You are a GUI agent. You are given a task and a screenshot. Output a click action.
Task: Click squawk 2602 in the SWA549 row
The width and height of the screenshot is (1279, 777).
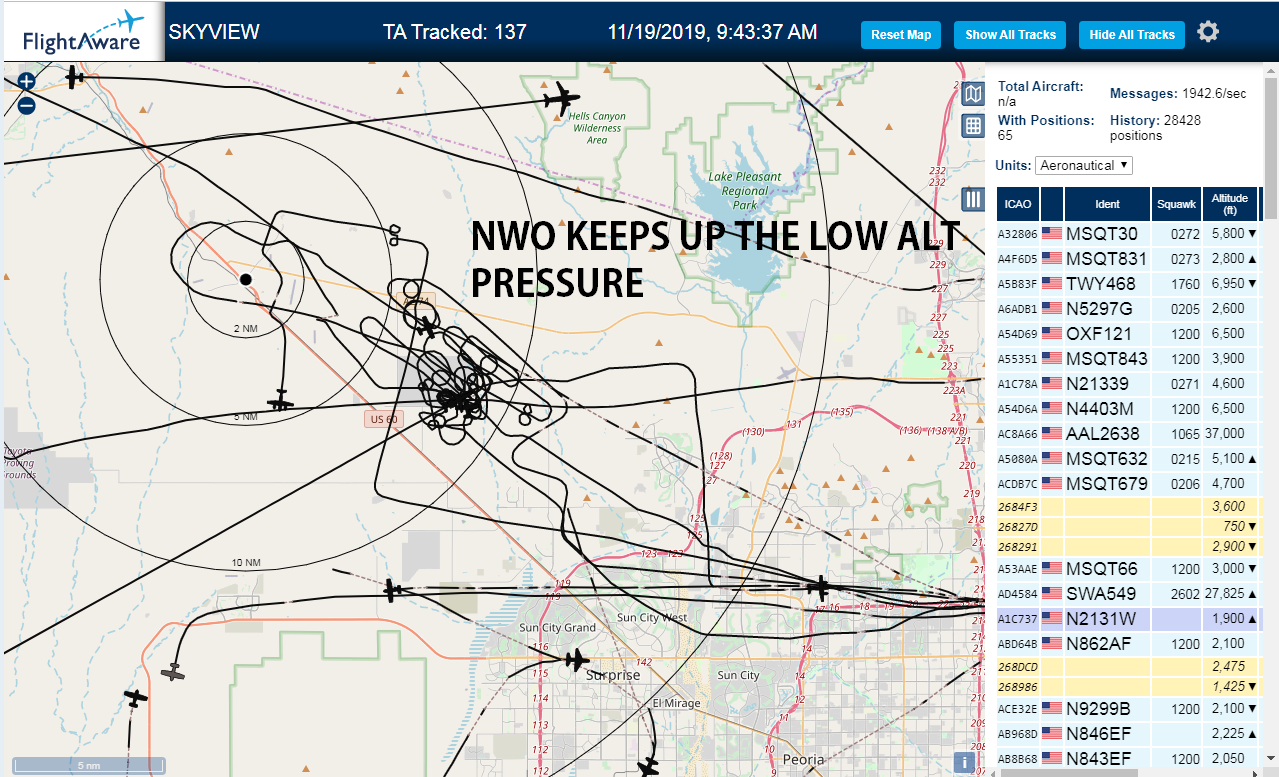(1185, 594)
